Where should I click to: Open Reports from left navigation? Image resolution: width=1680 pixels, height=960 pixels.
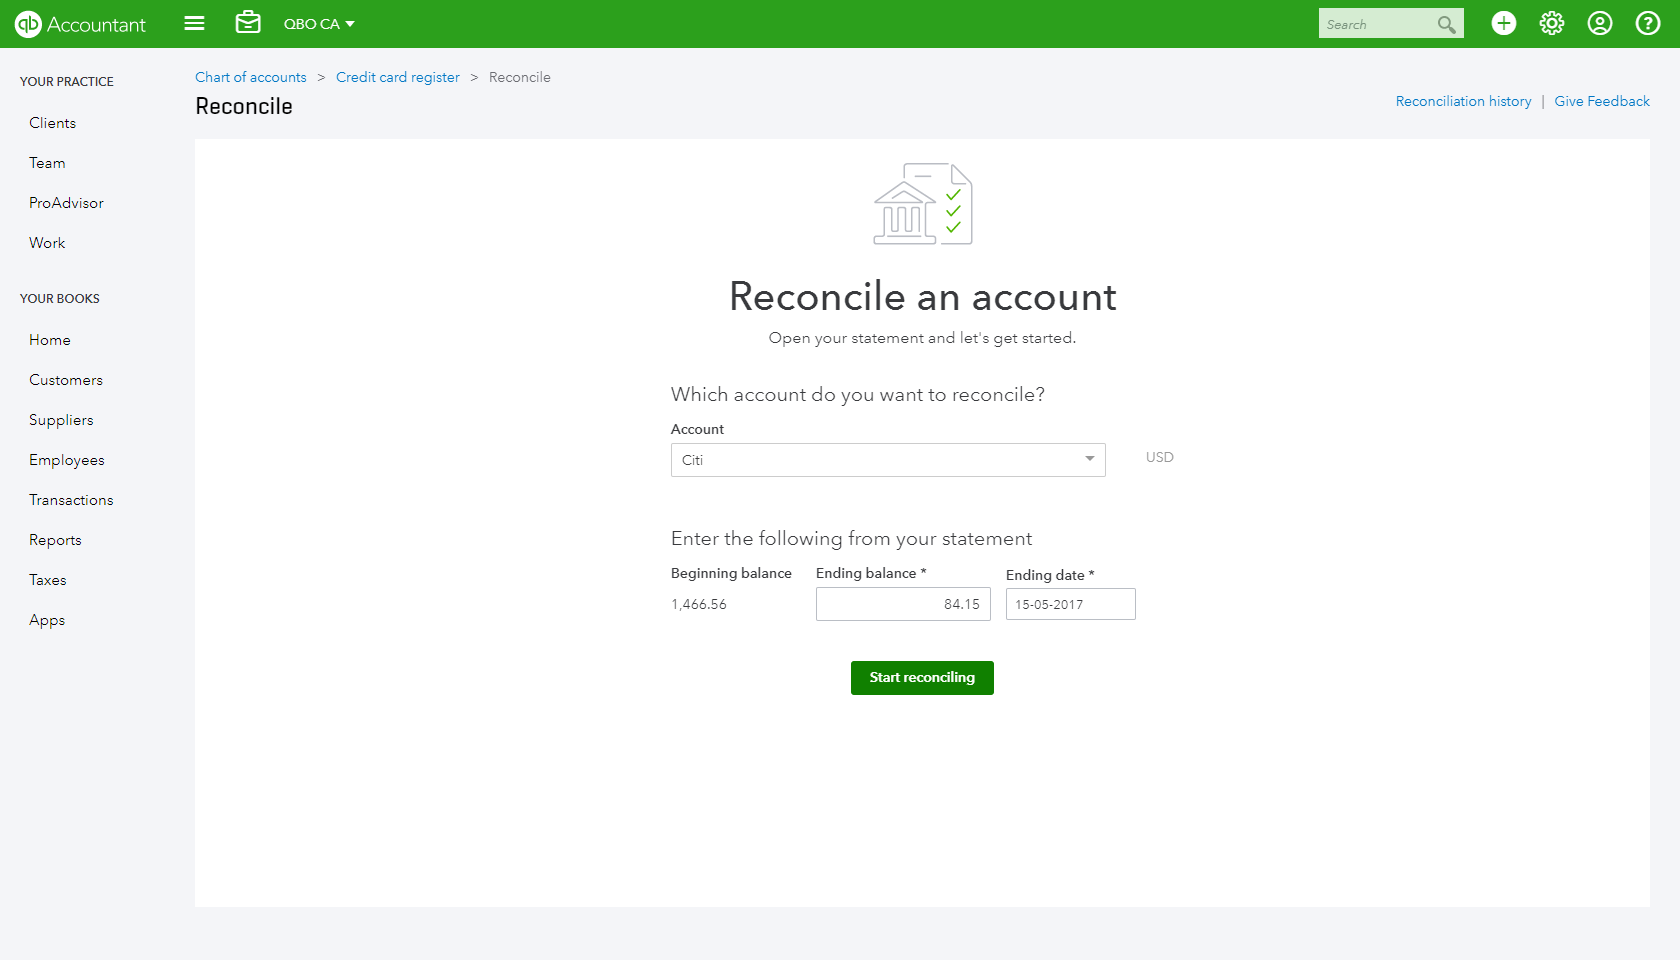click(55, 540)
